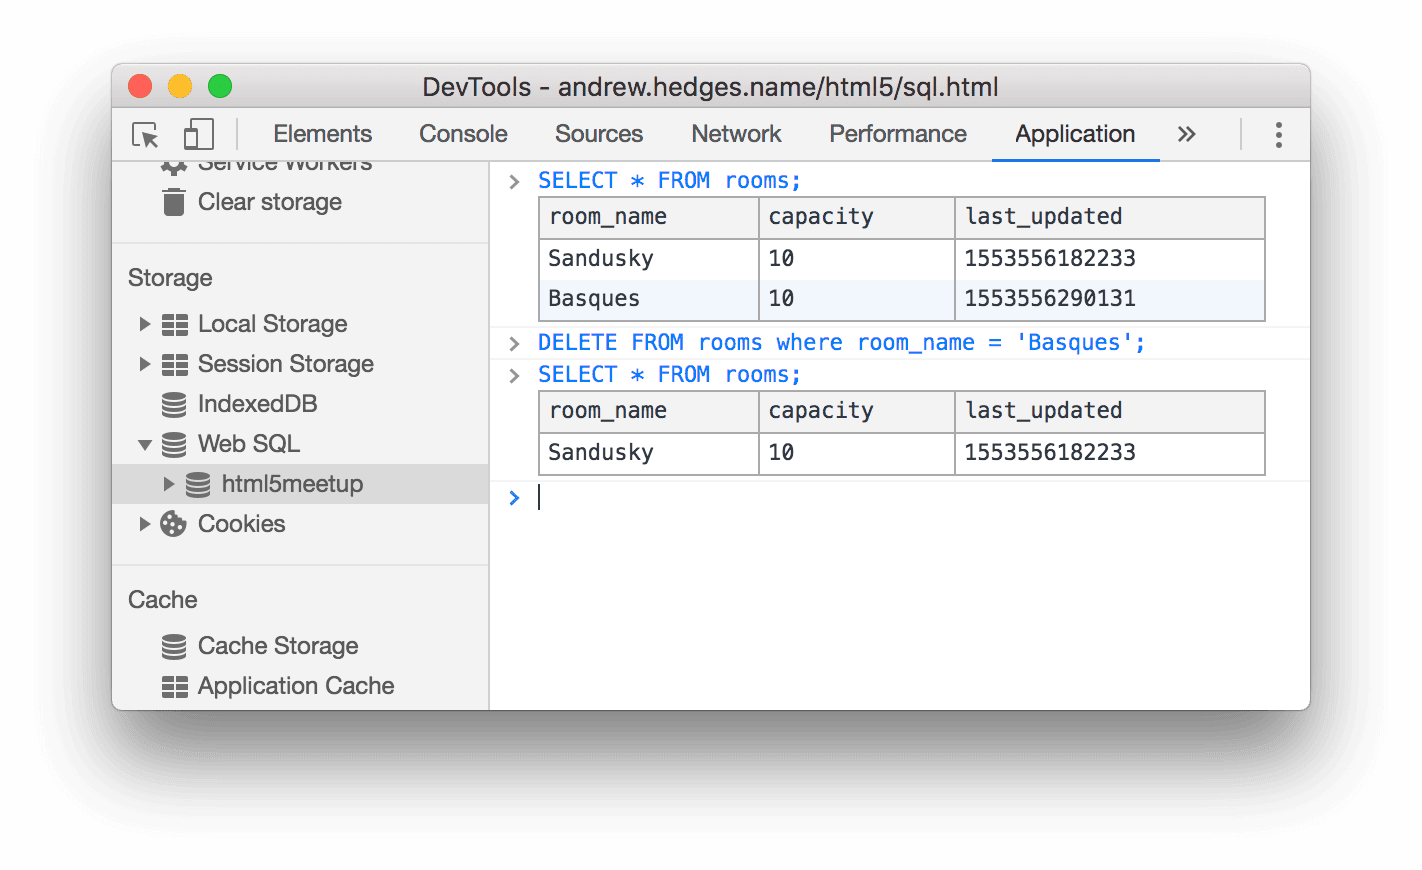Toggle the device toolbar emulation mode
This screenshot has width=1422, height=870.
click(198, 132)
